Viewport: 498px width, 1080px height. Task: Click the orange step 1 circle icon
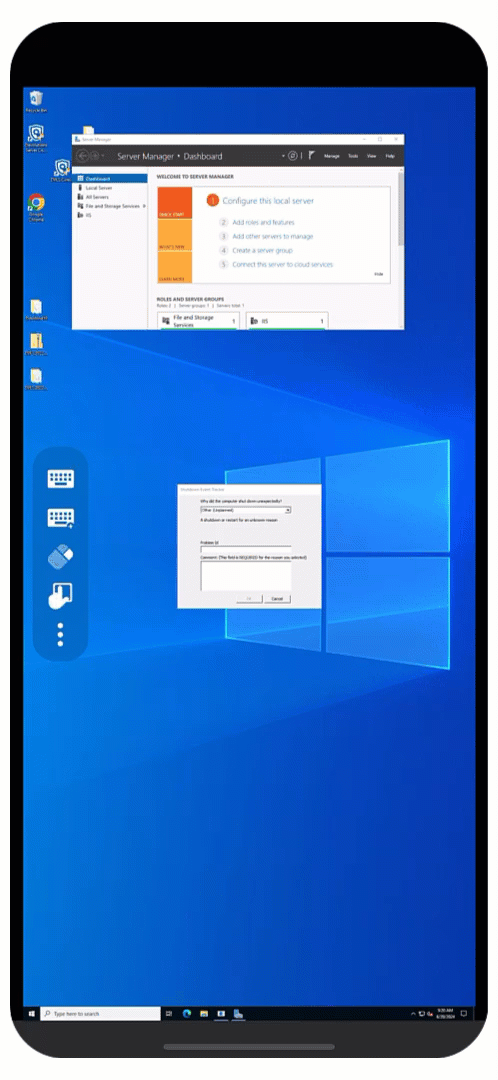coord(213,200)
